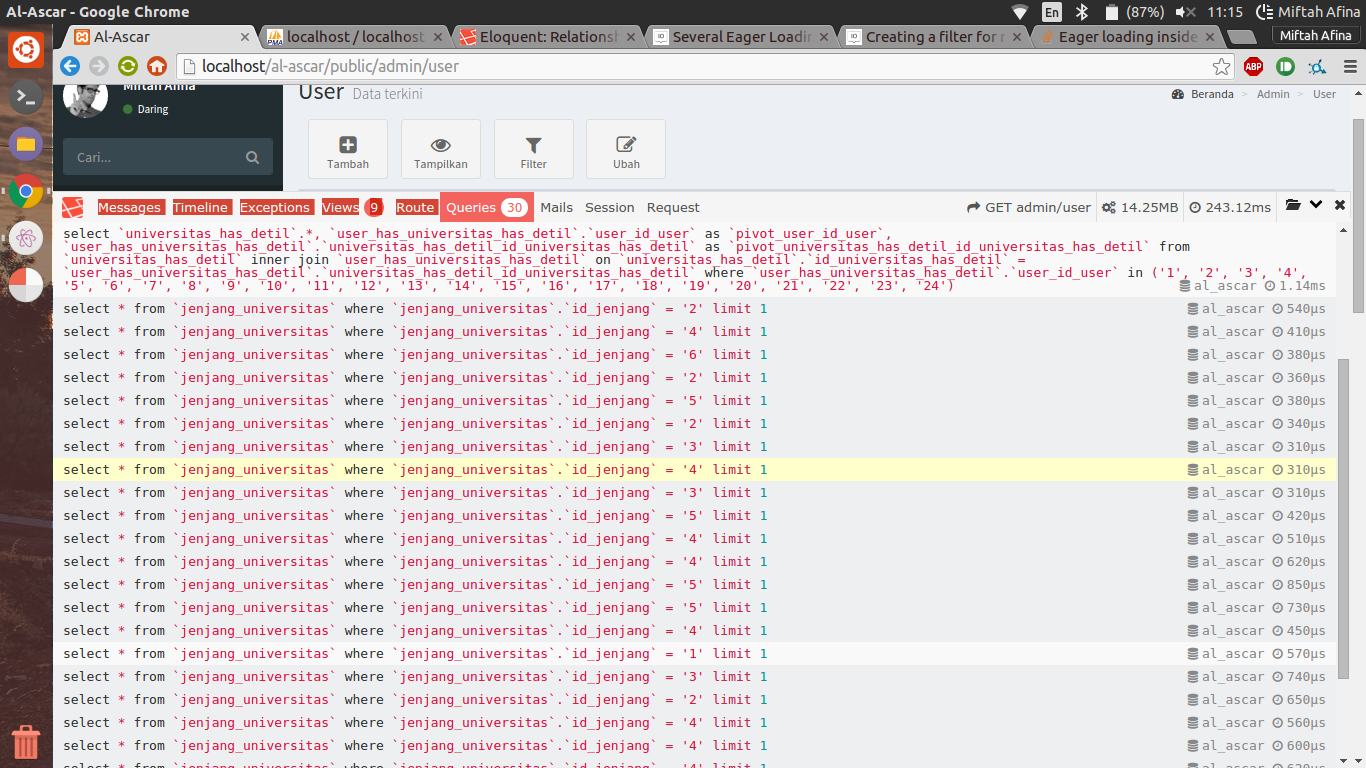Click the Ubah edit icon button
Screen dimensions: 1366x768
pos(626,150)
